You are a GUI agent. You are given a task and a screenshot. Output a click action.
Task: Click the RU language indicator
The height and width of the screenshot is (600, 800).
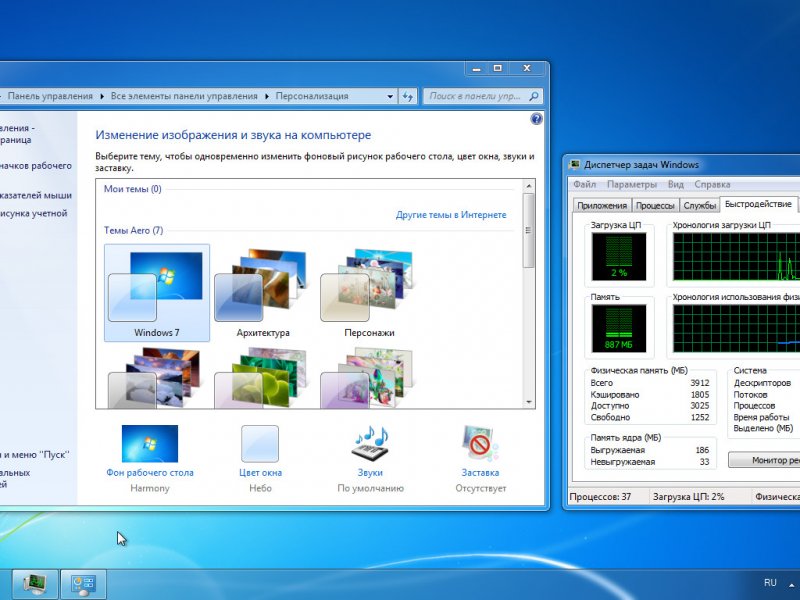point(770,583)
